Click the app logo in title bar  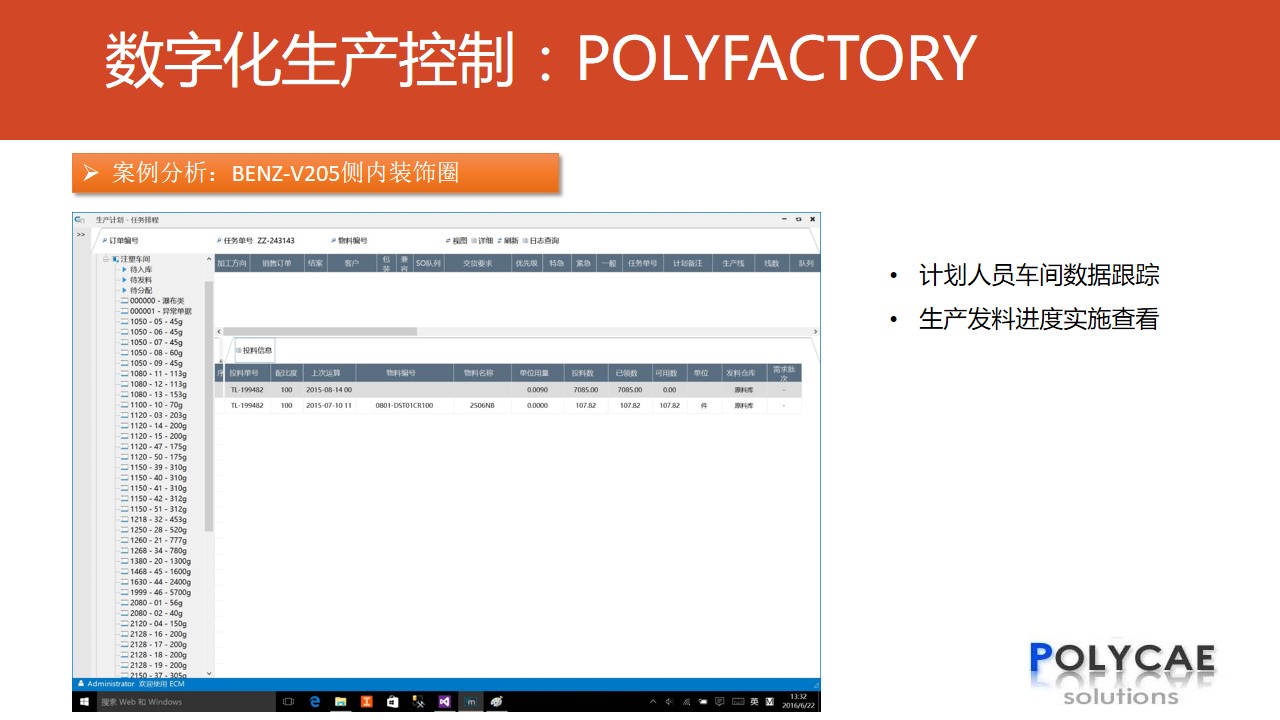tap(79, 219)
